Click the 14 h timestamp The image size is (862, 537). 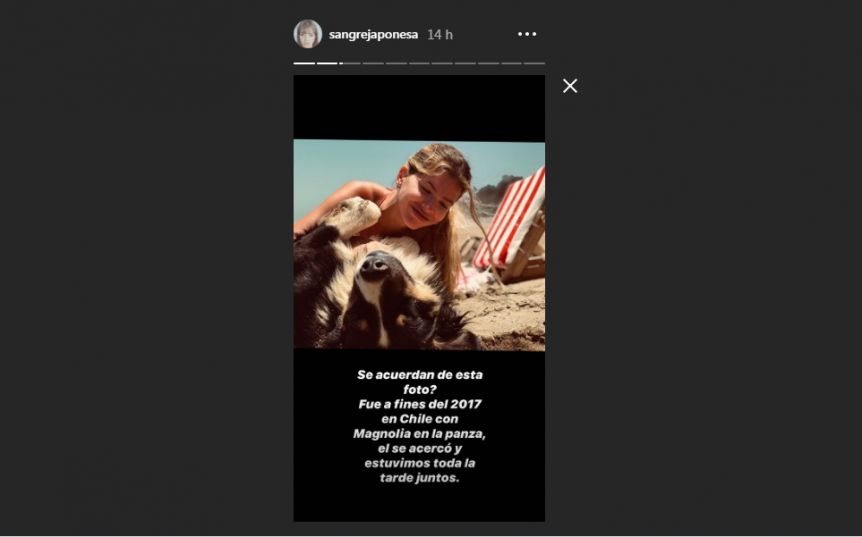click(x=440, y=34)
